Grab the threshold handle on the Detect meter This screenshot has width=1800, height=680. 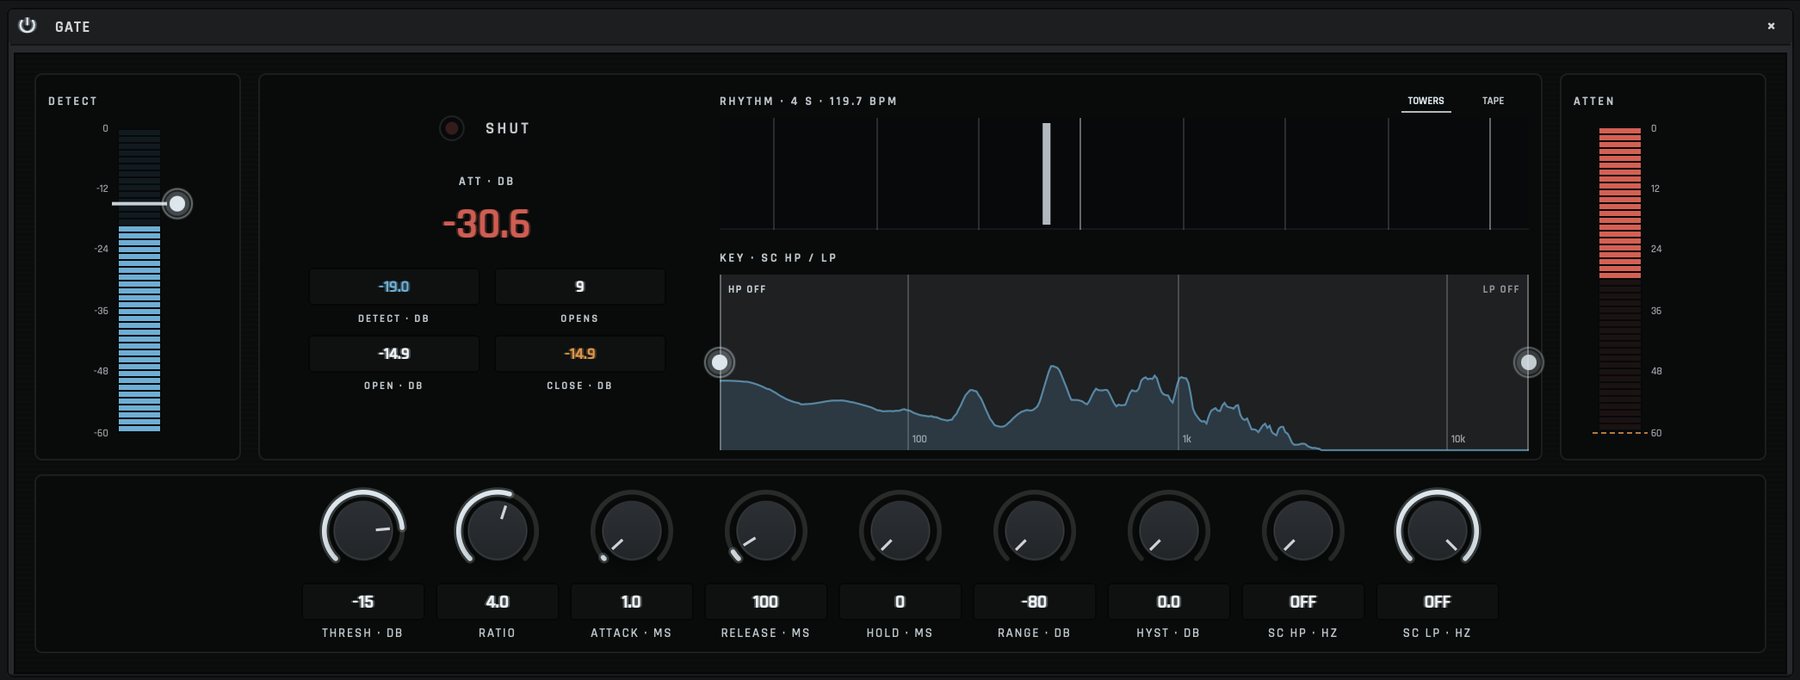coord(177,204)
